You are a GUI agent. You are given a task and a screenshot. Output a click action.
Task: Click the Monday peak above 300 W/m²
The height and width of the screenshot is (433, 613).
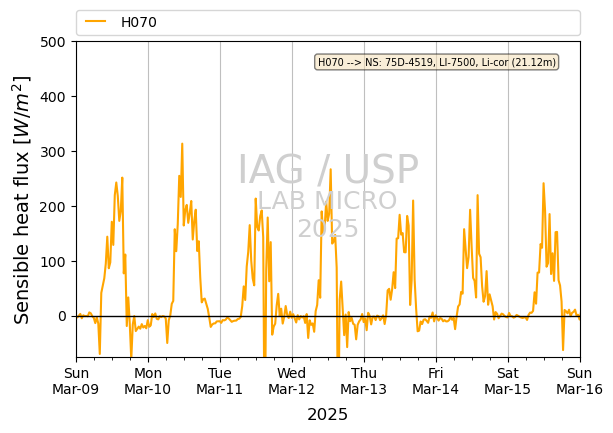[x=182, y=144]
